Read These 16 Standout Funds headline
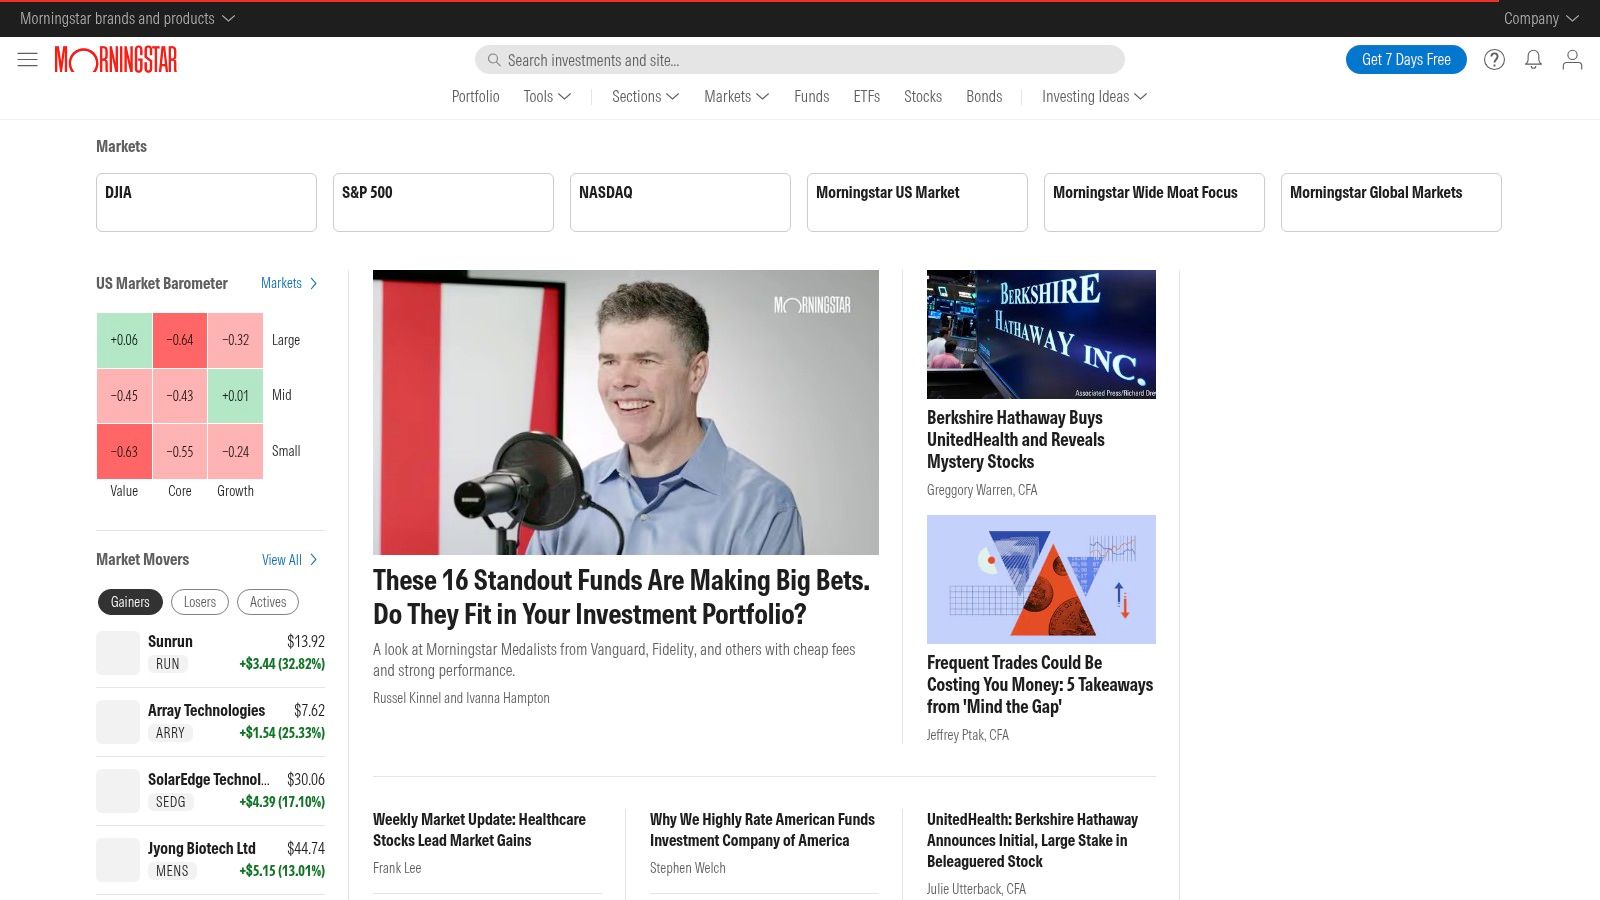The height and width of the screenshot is (900, 1600). 622,597
